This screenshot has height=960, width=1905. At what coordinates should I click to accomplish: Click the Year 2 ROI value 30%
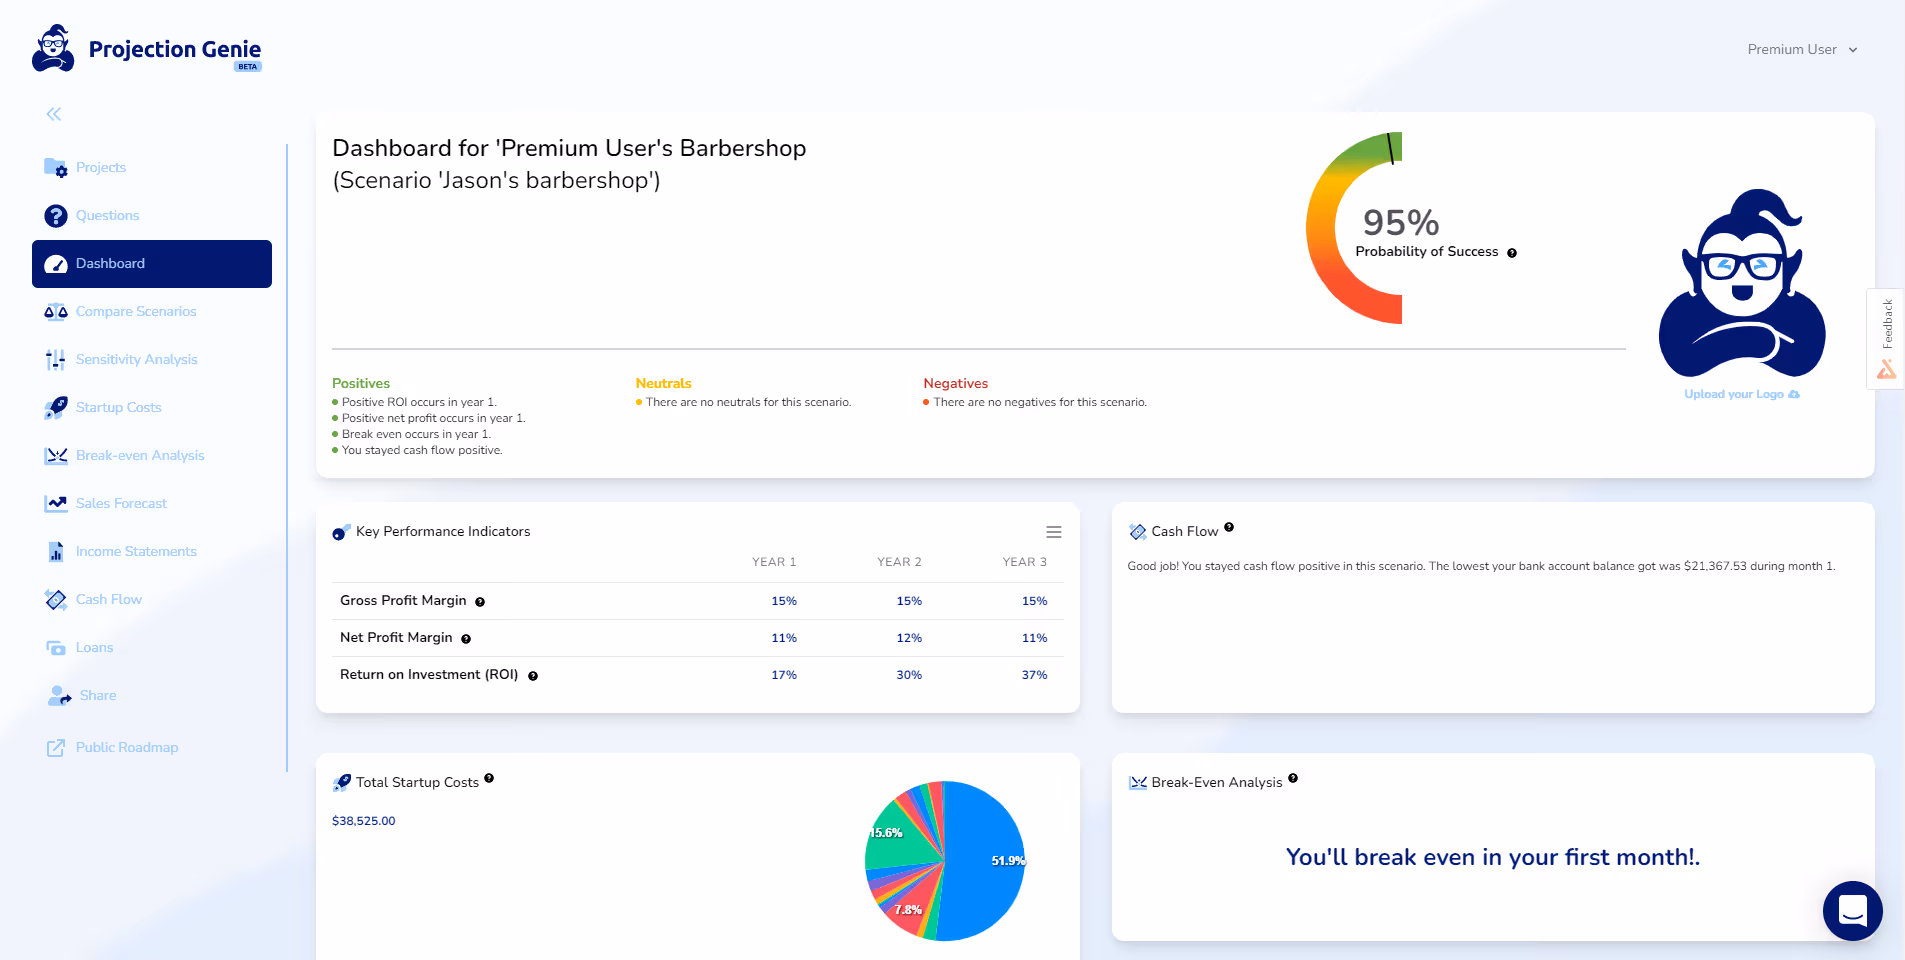point(909,675)
